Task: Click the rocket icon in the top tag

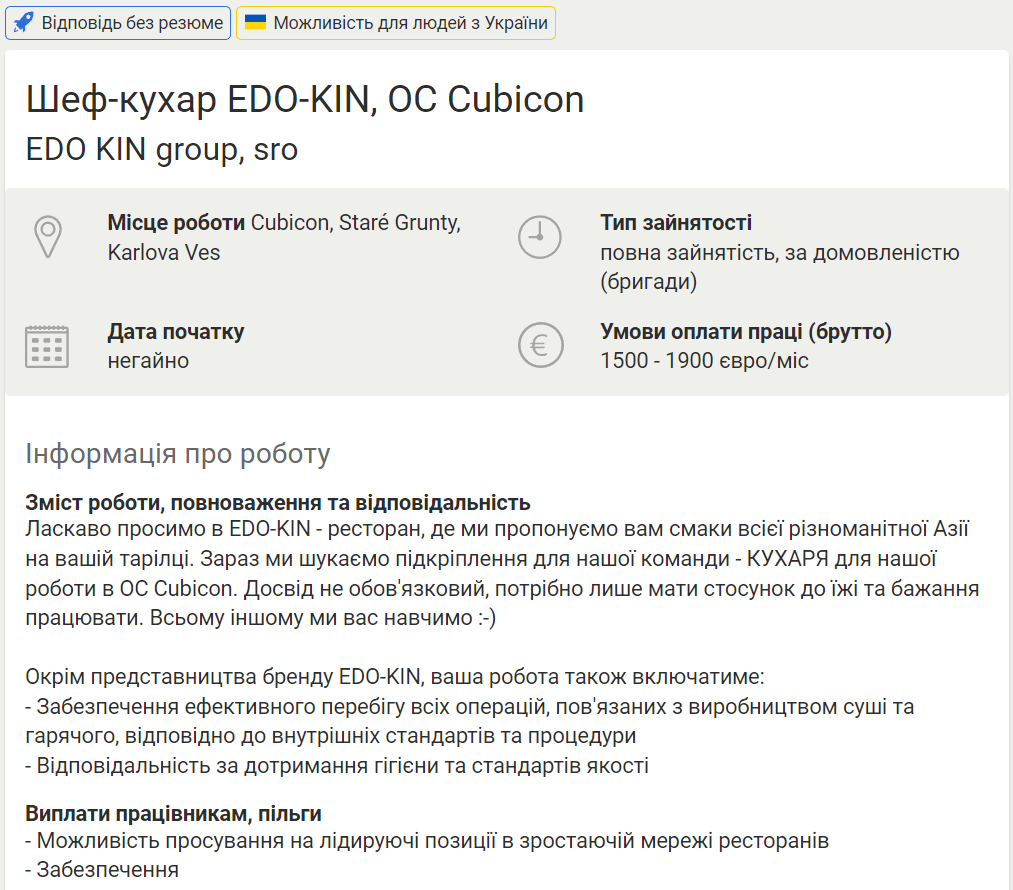Action: (23, 23)
